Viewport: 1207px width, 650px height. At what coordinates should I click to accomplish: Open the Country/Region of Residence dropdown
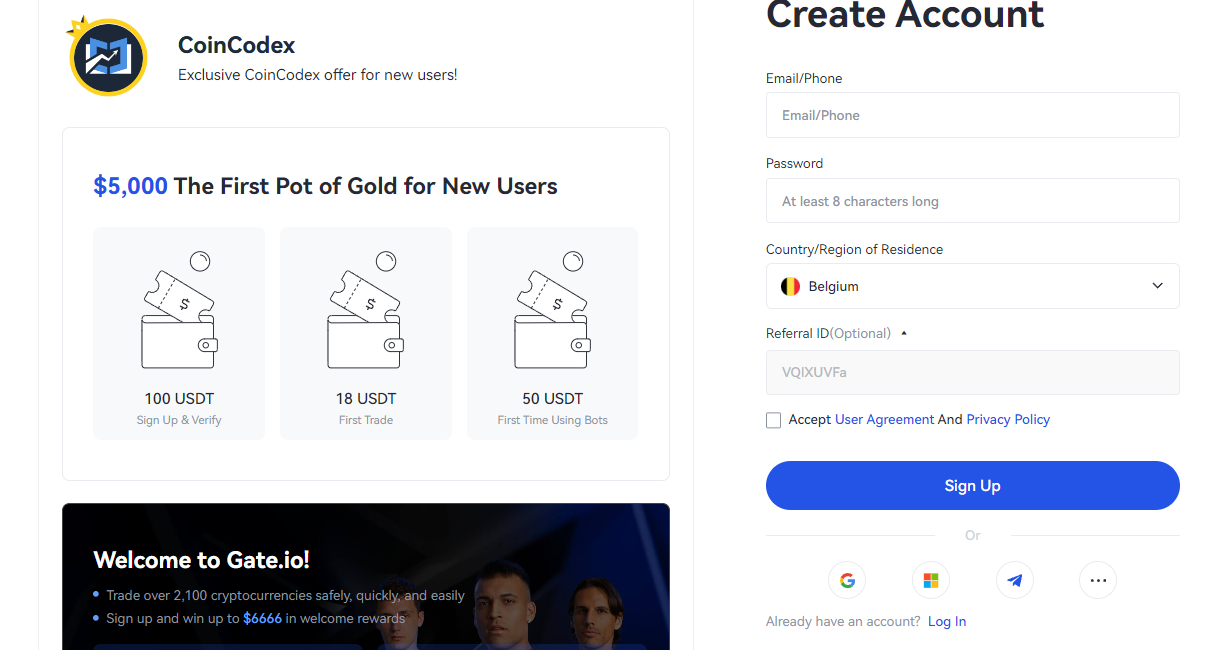(1157, 286)
